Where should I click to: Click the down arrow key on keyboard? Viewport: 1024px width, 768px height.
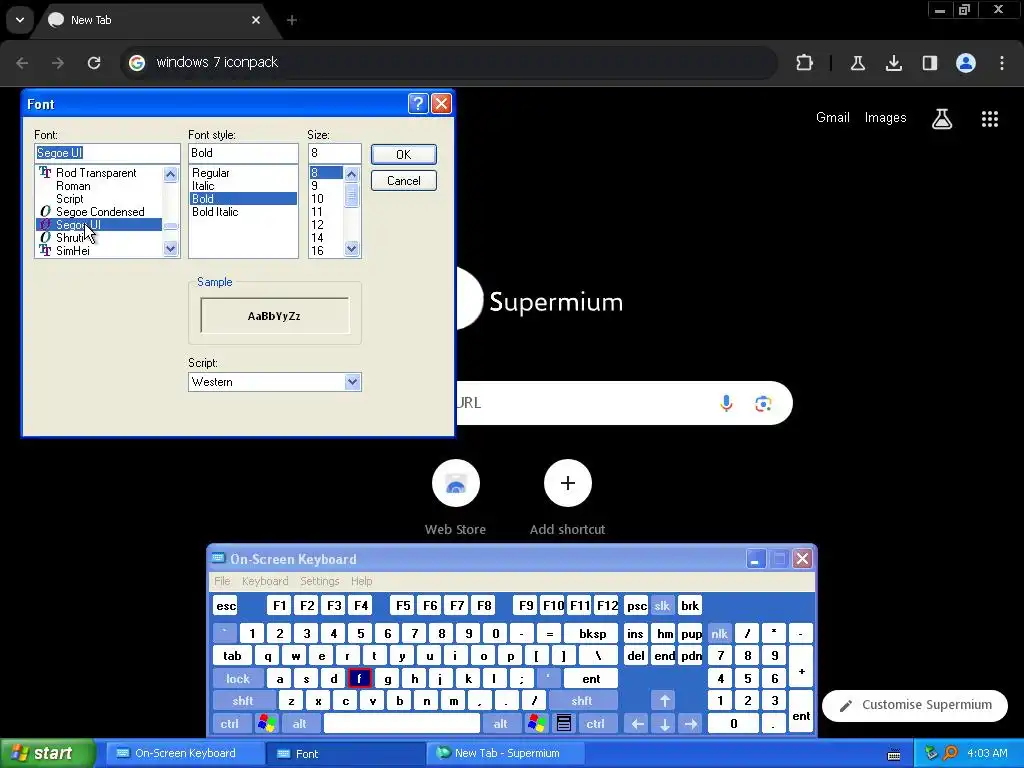pyautogui.click(x=664, y=723)
